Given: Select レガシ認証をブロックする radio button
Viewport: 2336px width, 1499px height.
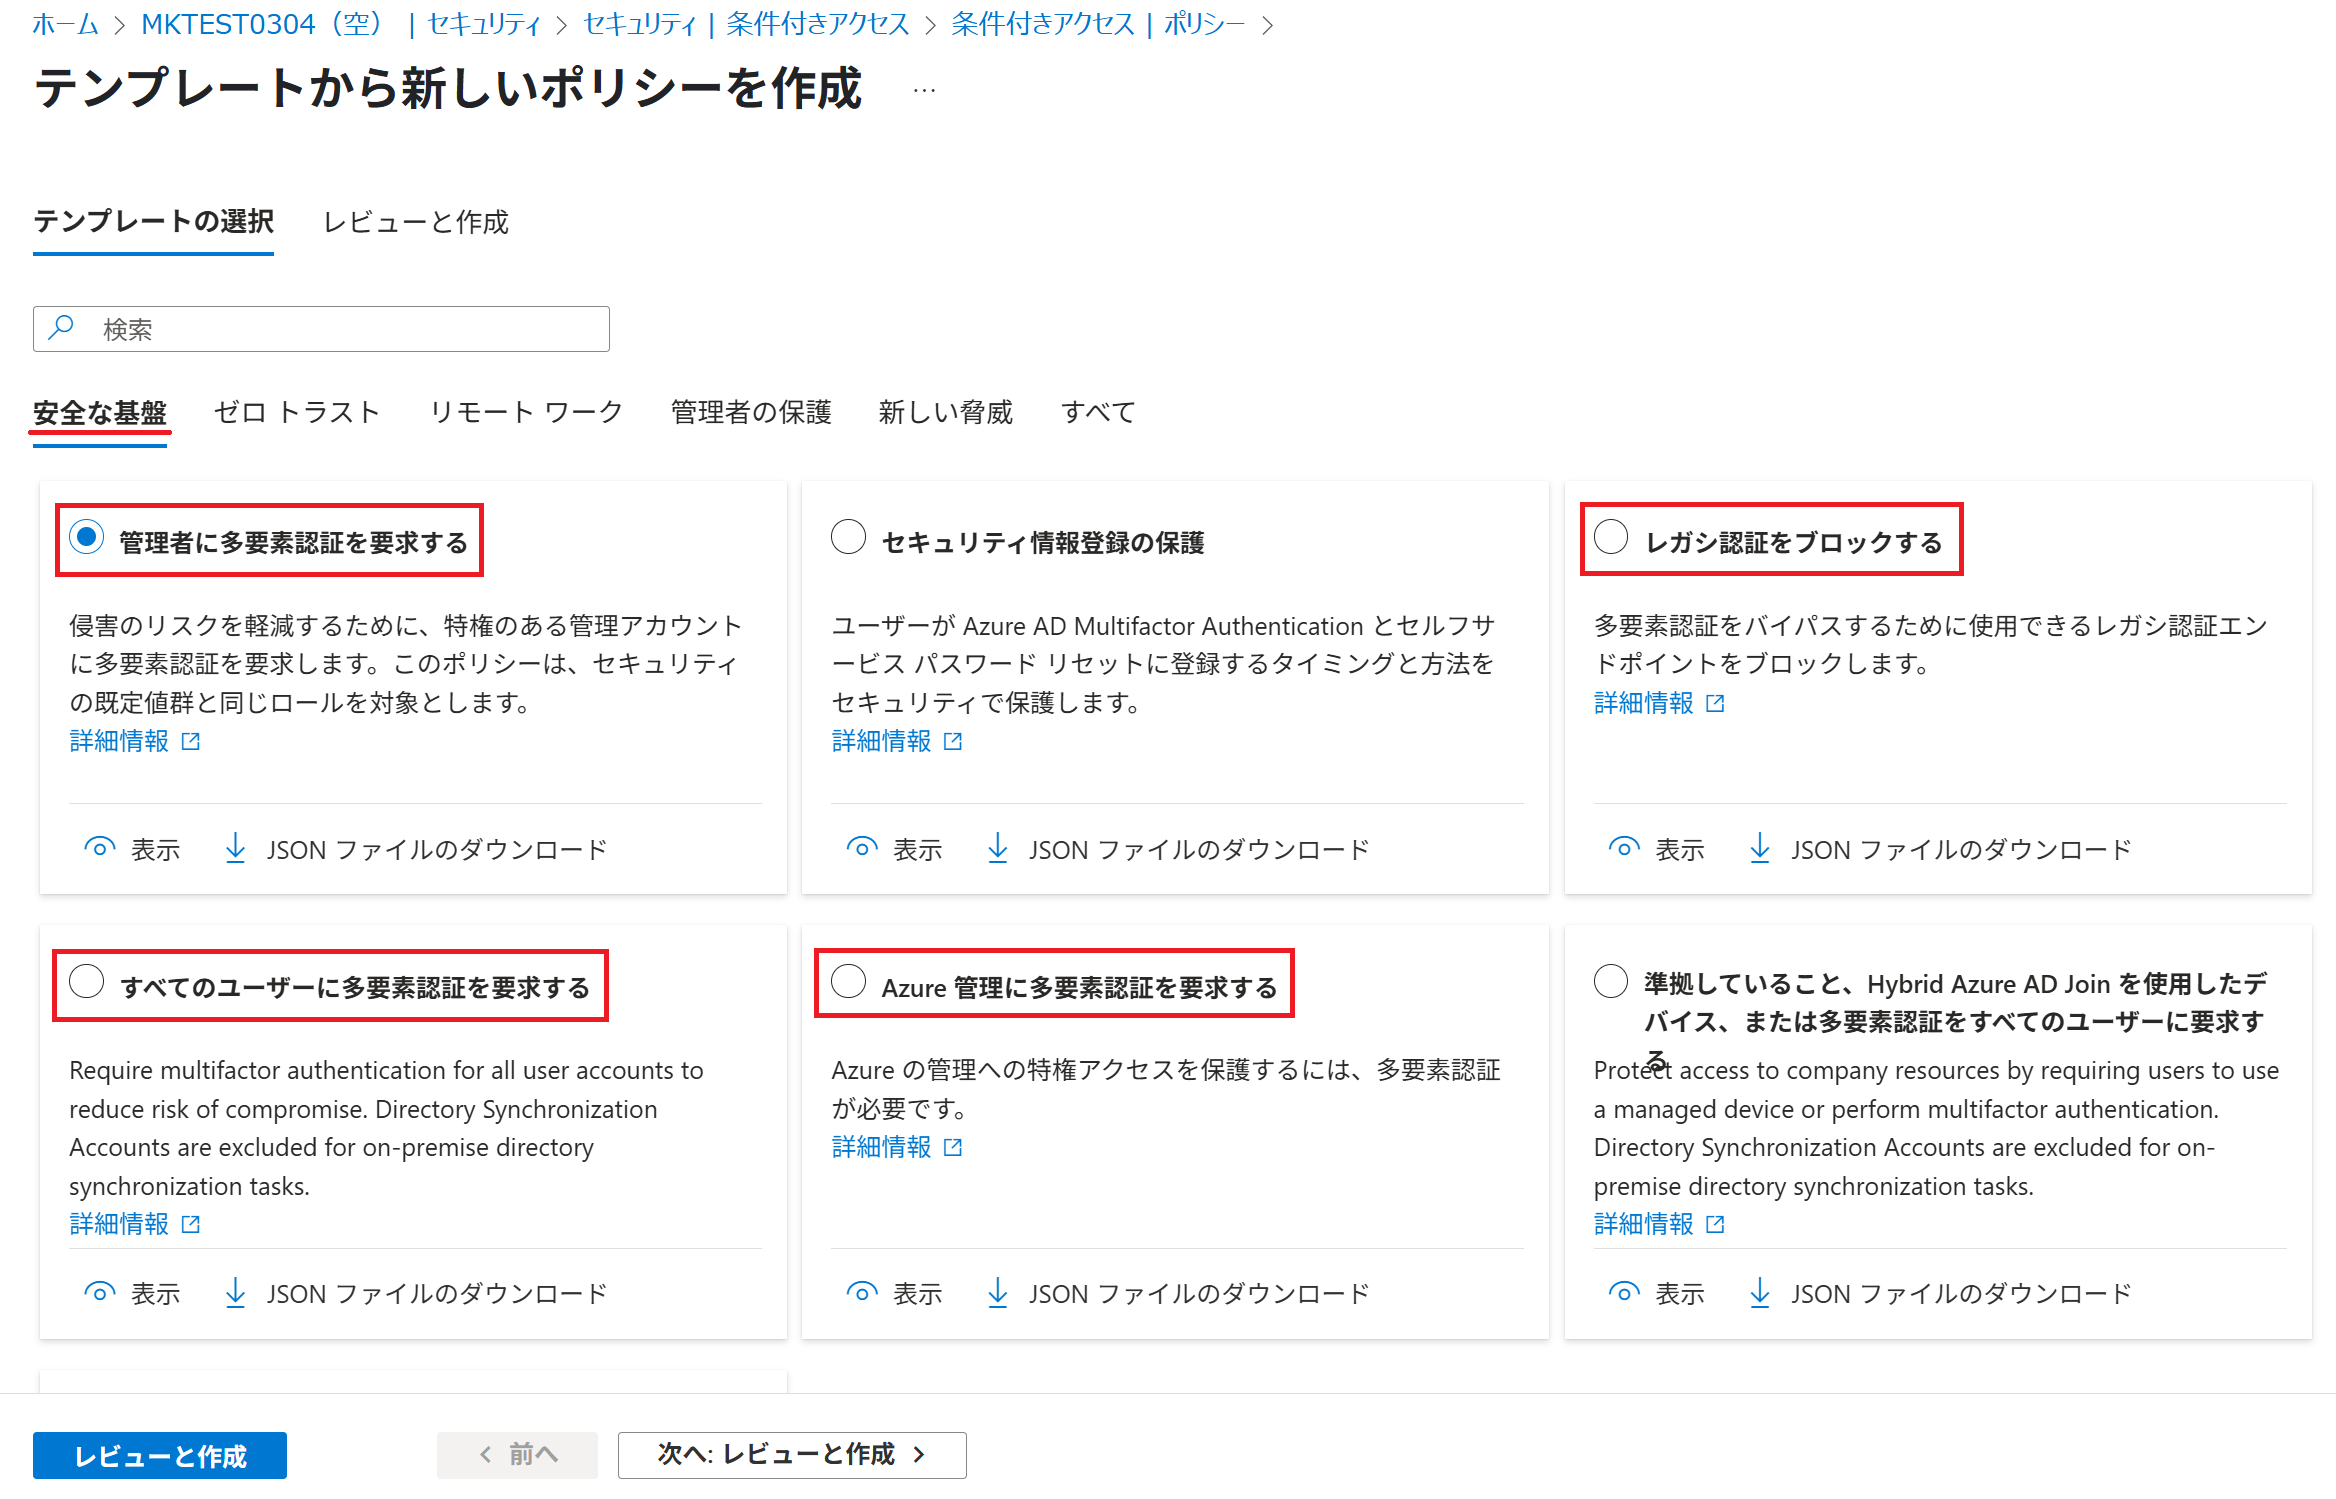Looking at the screenshot, I should (1610, 537).
